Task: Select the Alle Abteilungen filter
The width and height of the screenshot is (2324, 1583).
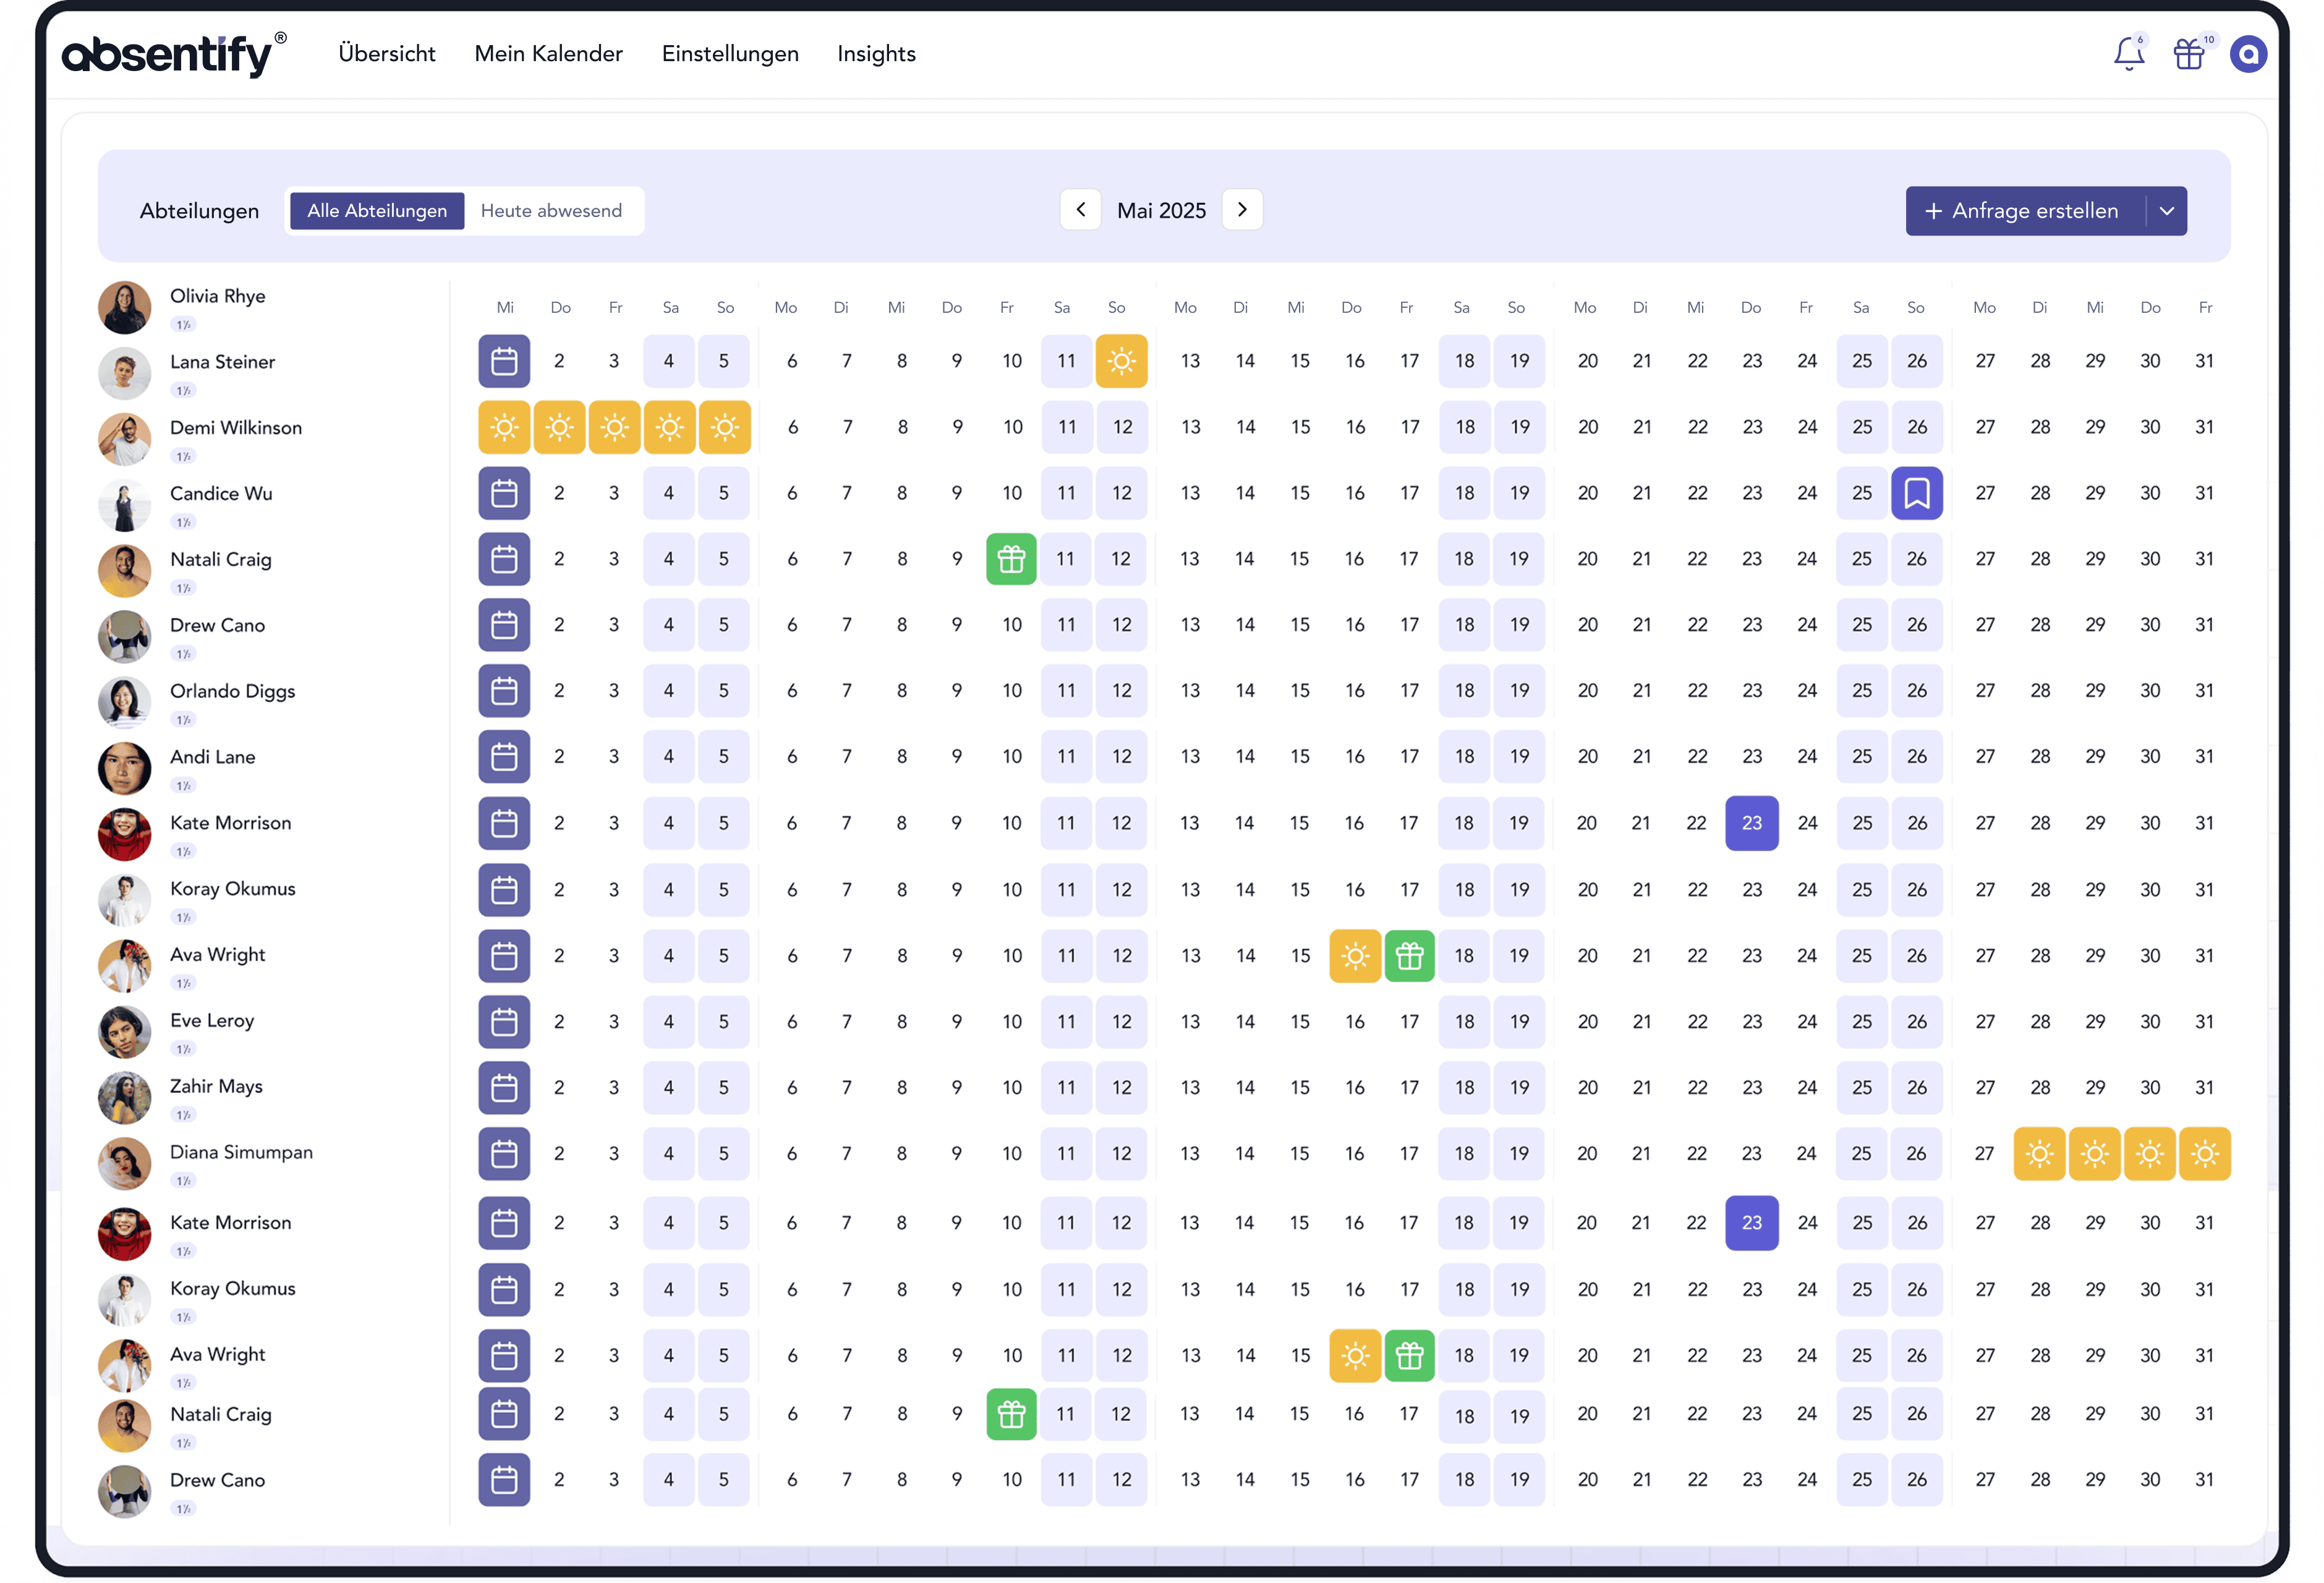Action: coord(377,211)
